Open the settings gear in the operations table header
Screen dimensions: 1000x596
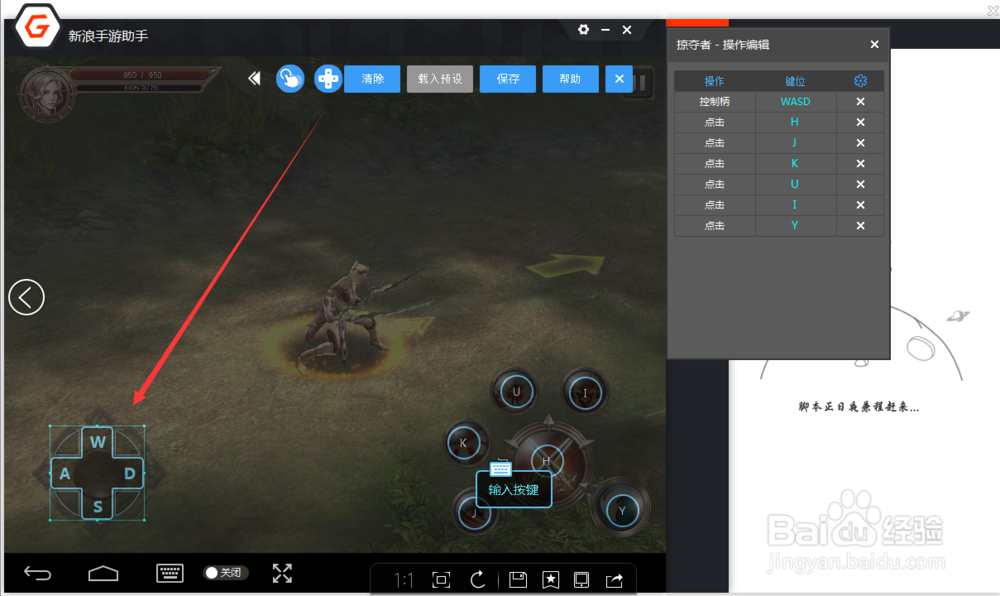(860, 80)
